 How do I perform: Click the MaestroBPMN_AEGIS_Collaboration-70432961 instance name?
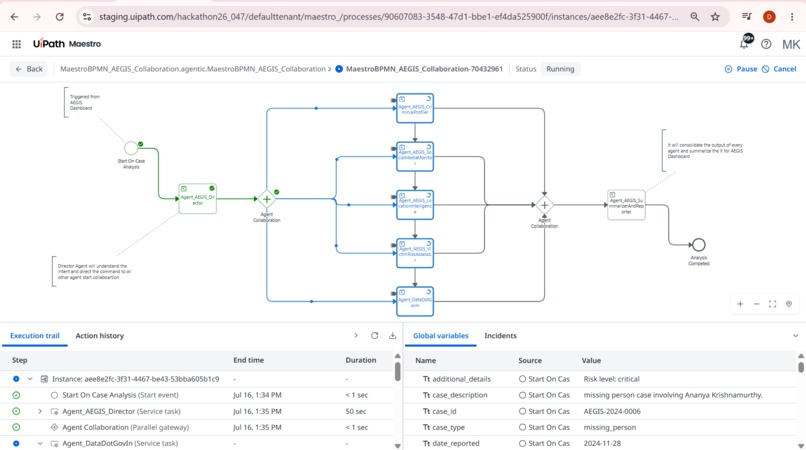click(424, 69)
